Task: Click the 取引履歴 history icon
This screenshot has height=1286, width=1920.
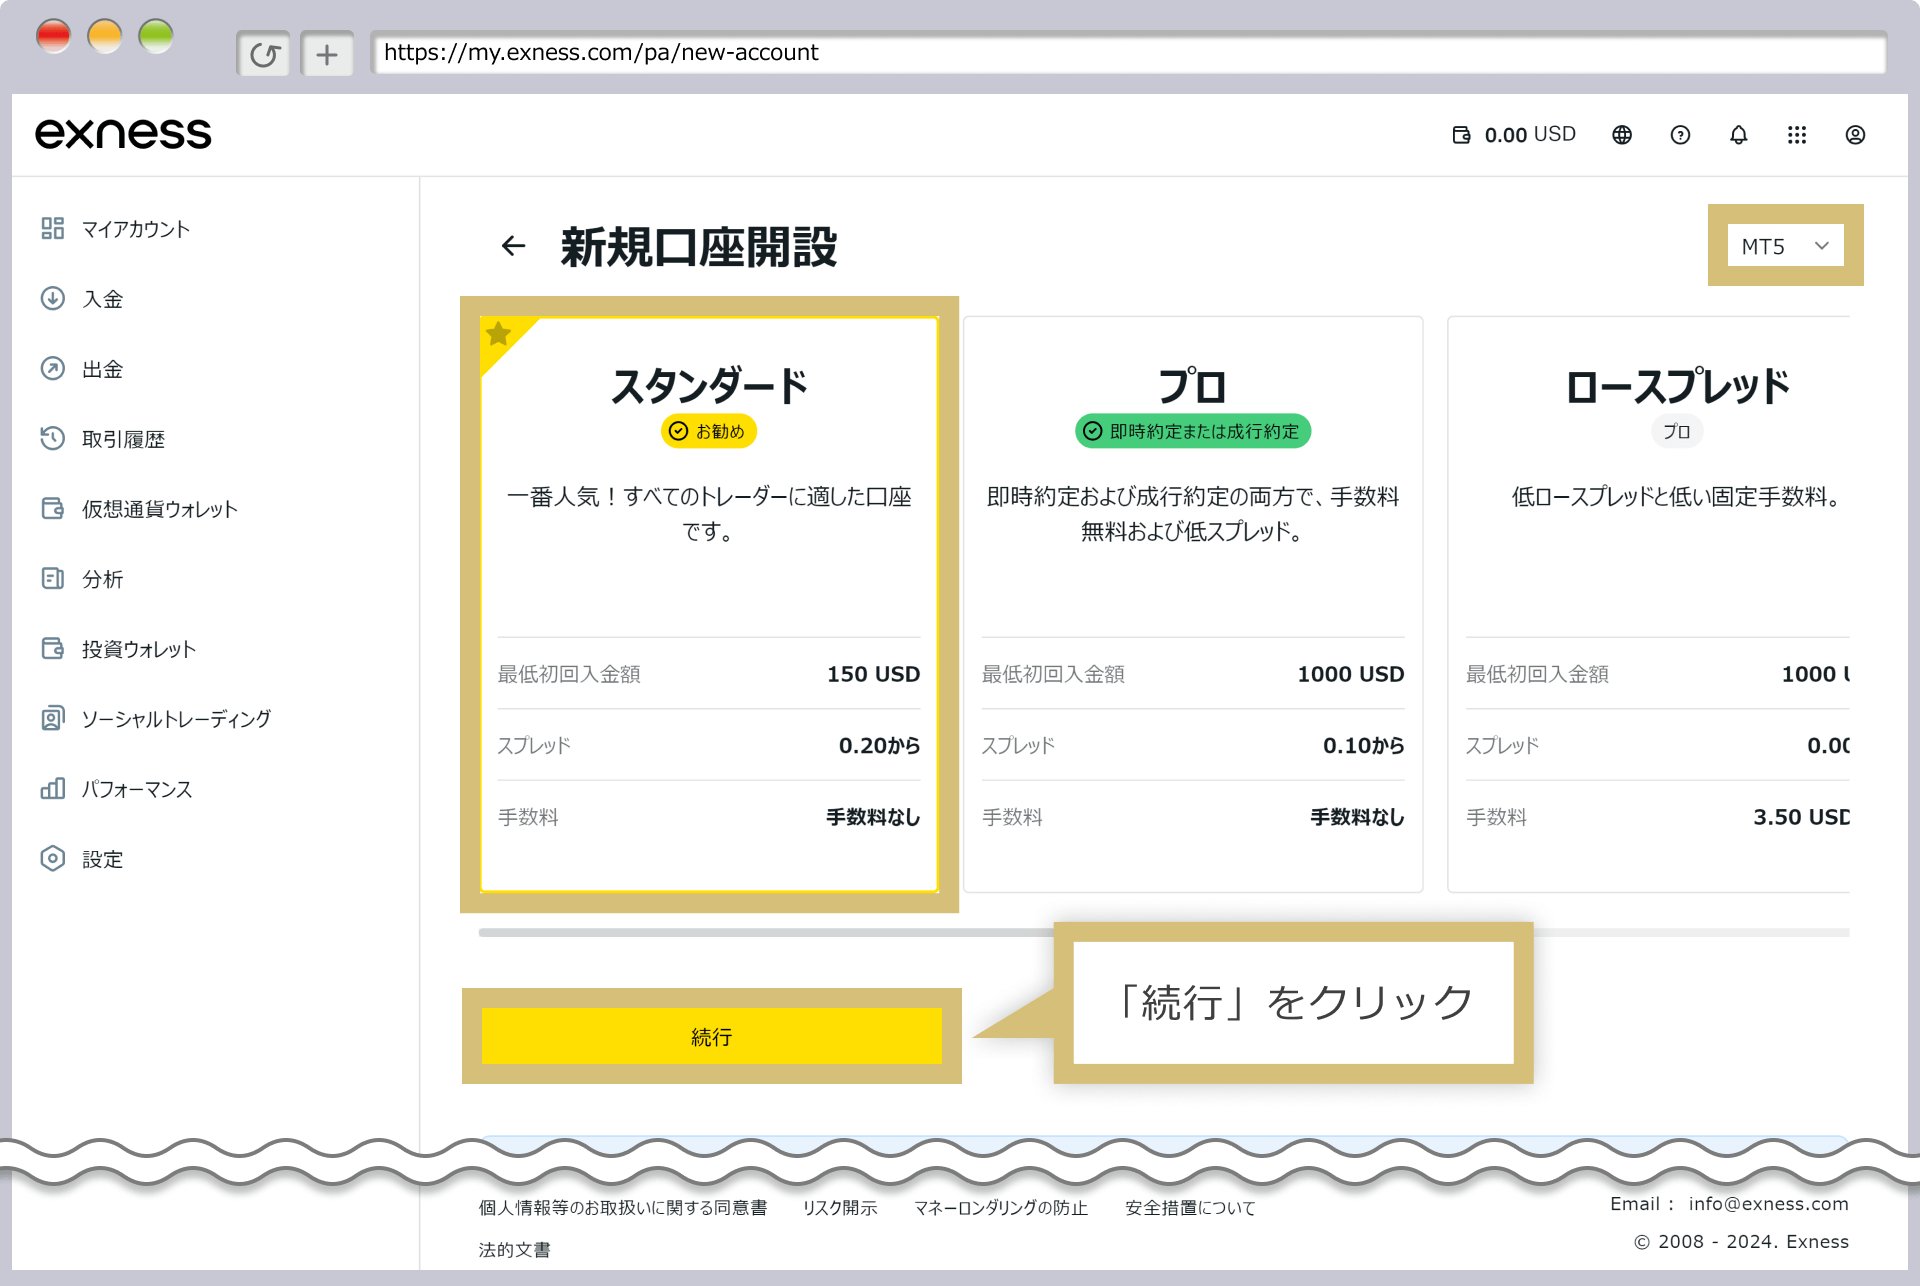Action: (53, 438)
